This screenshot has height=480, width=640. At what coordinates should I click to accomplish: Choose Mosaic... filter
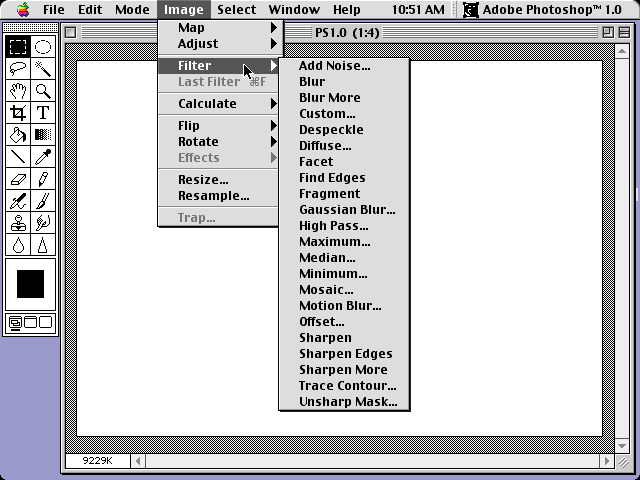pos(344,290)
